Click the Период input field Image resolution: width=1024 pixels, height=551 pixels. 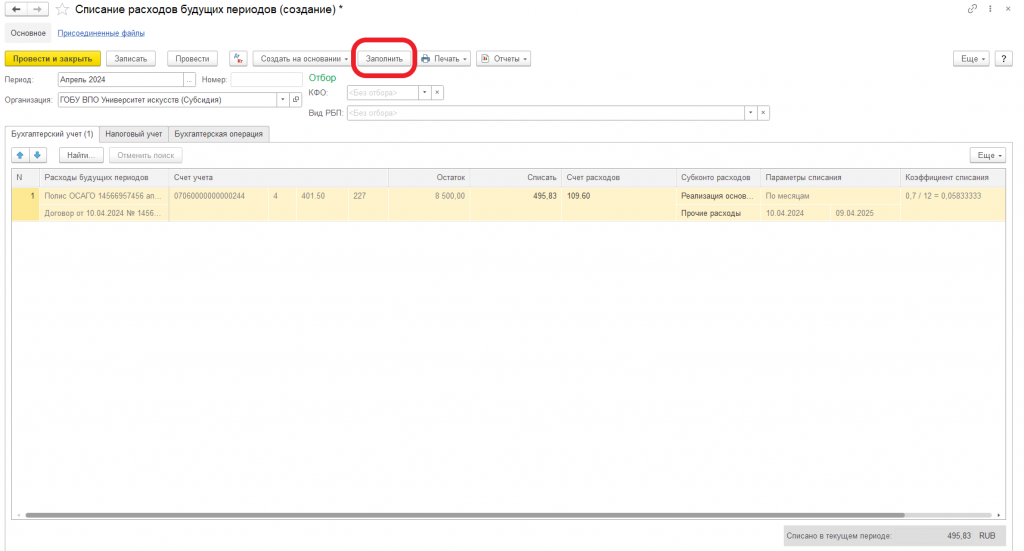coord(121,80)
